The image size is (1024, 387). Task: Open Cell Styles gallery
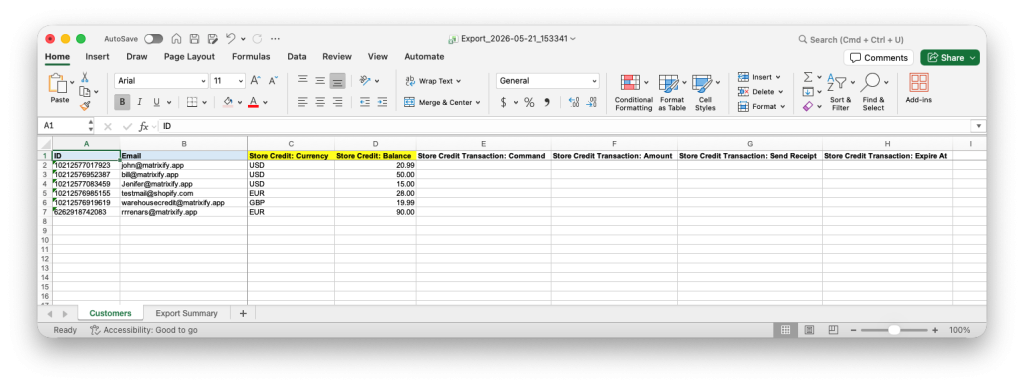click(x=705, y=93)
